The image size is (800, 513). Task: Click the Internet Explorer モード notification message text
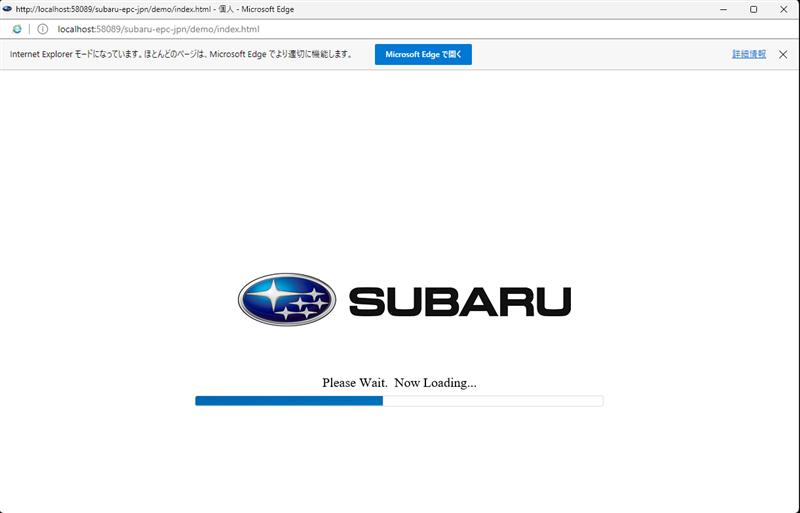(182, 54)
